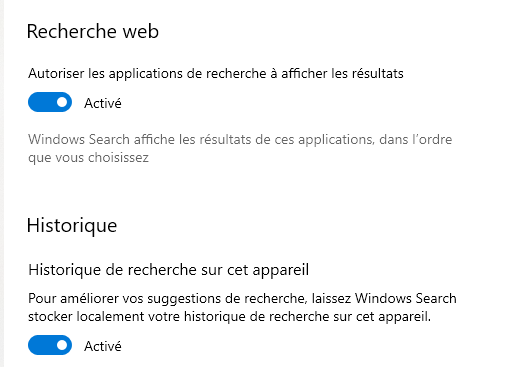This screenshot has width=518, height=367.
Task: Click the Activé label under Recherche web
Action: pos(103,103)
